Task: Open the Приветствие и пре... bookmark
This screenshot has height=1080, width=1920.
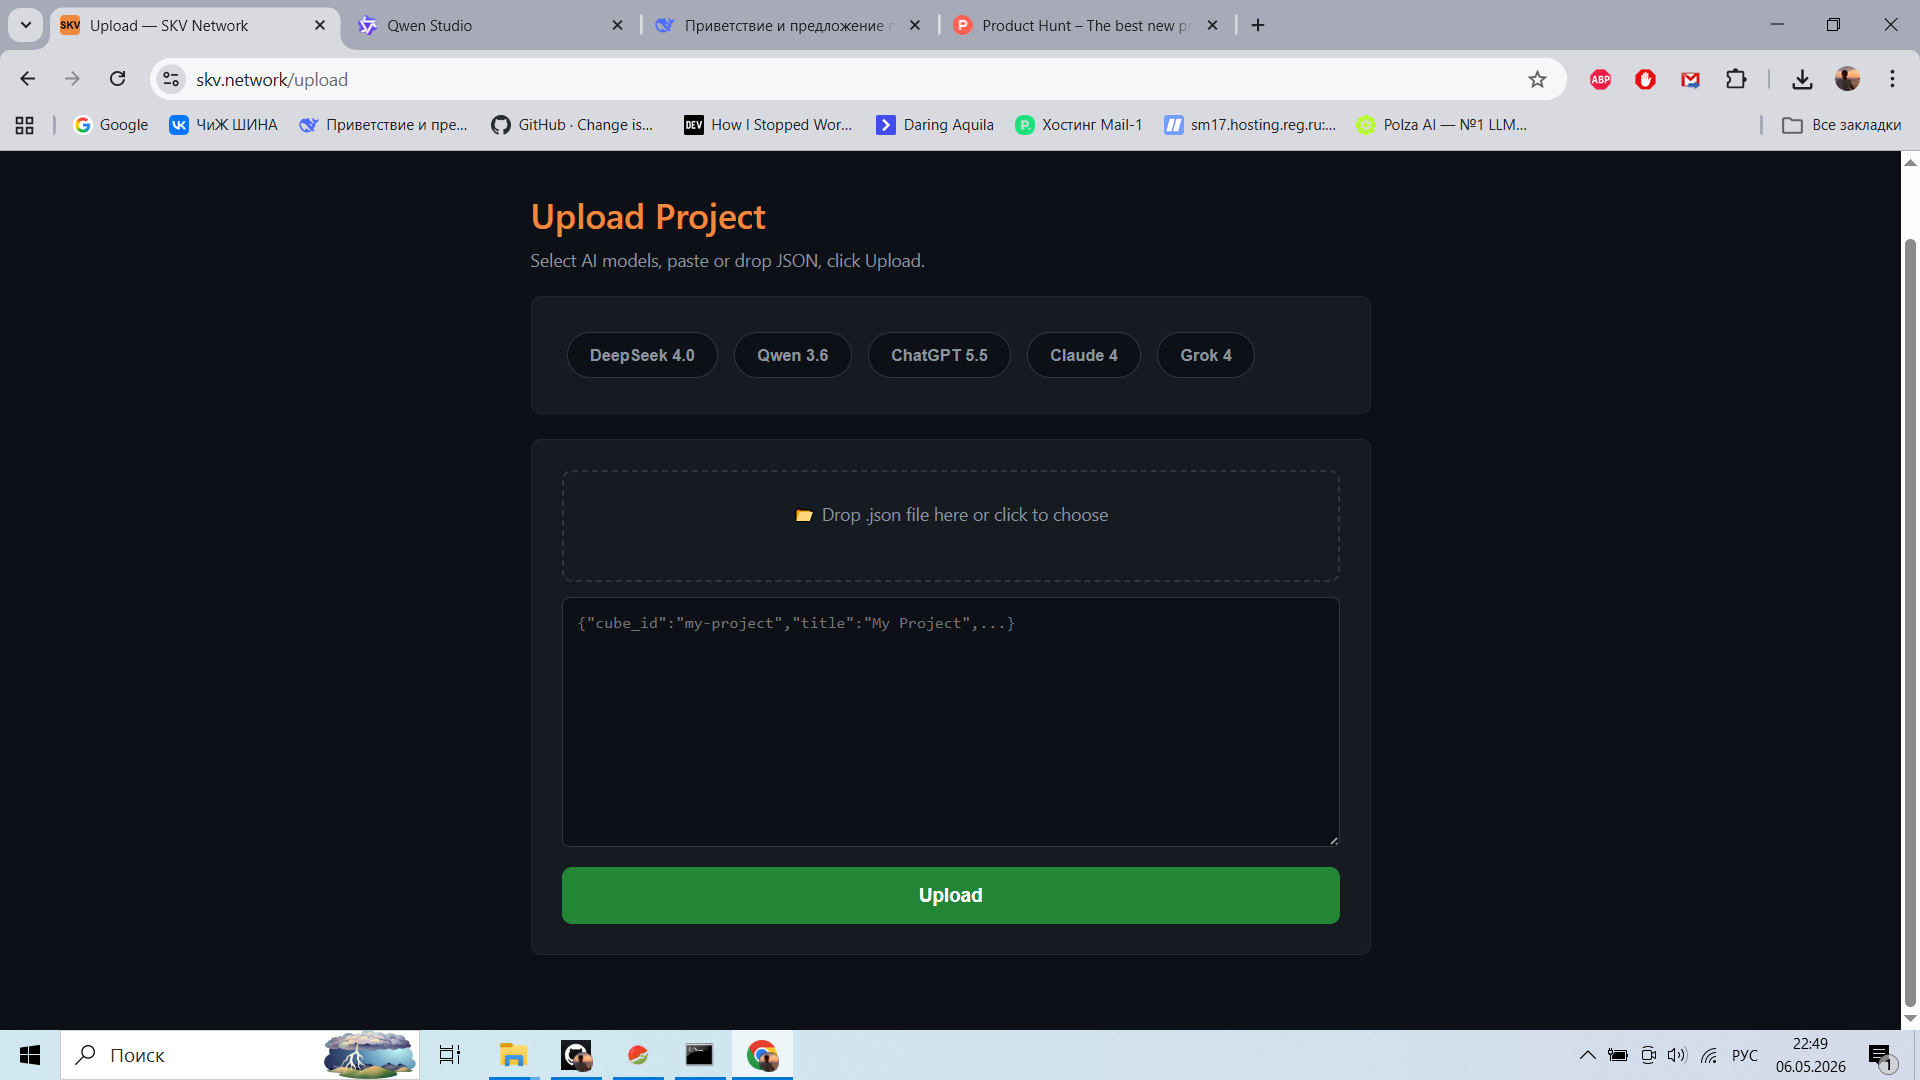Action: click(384, 125)
